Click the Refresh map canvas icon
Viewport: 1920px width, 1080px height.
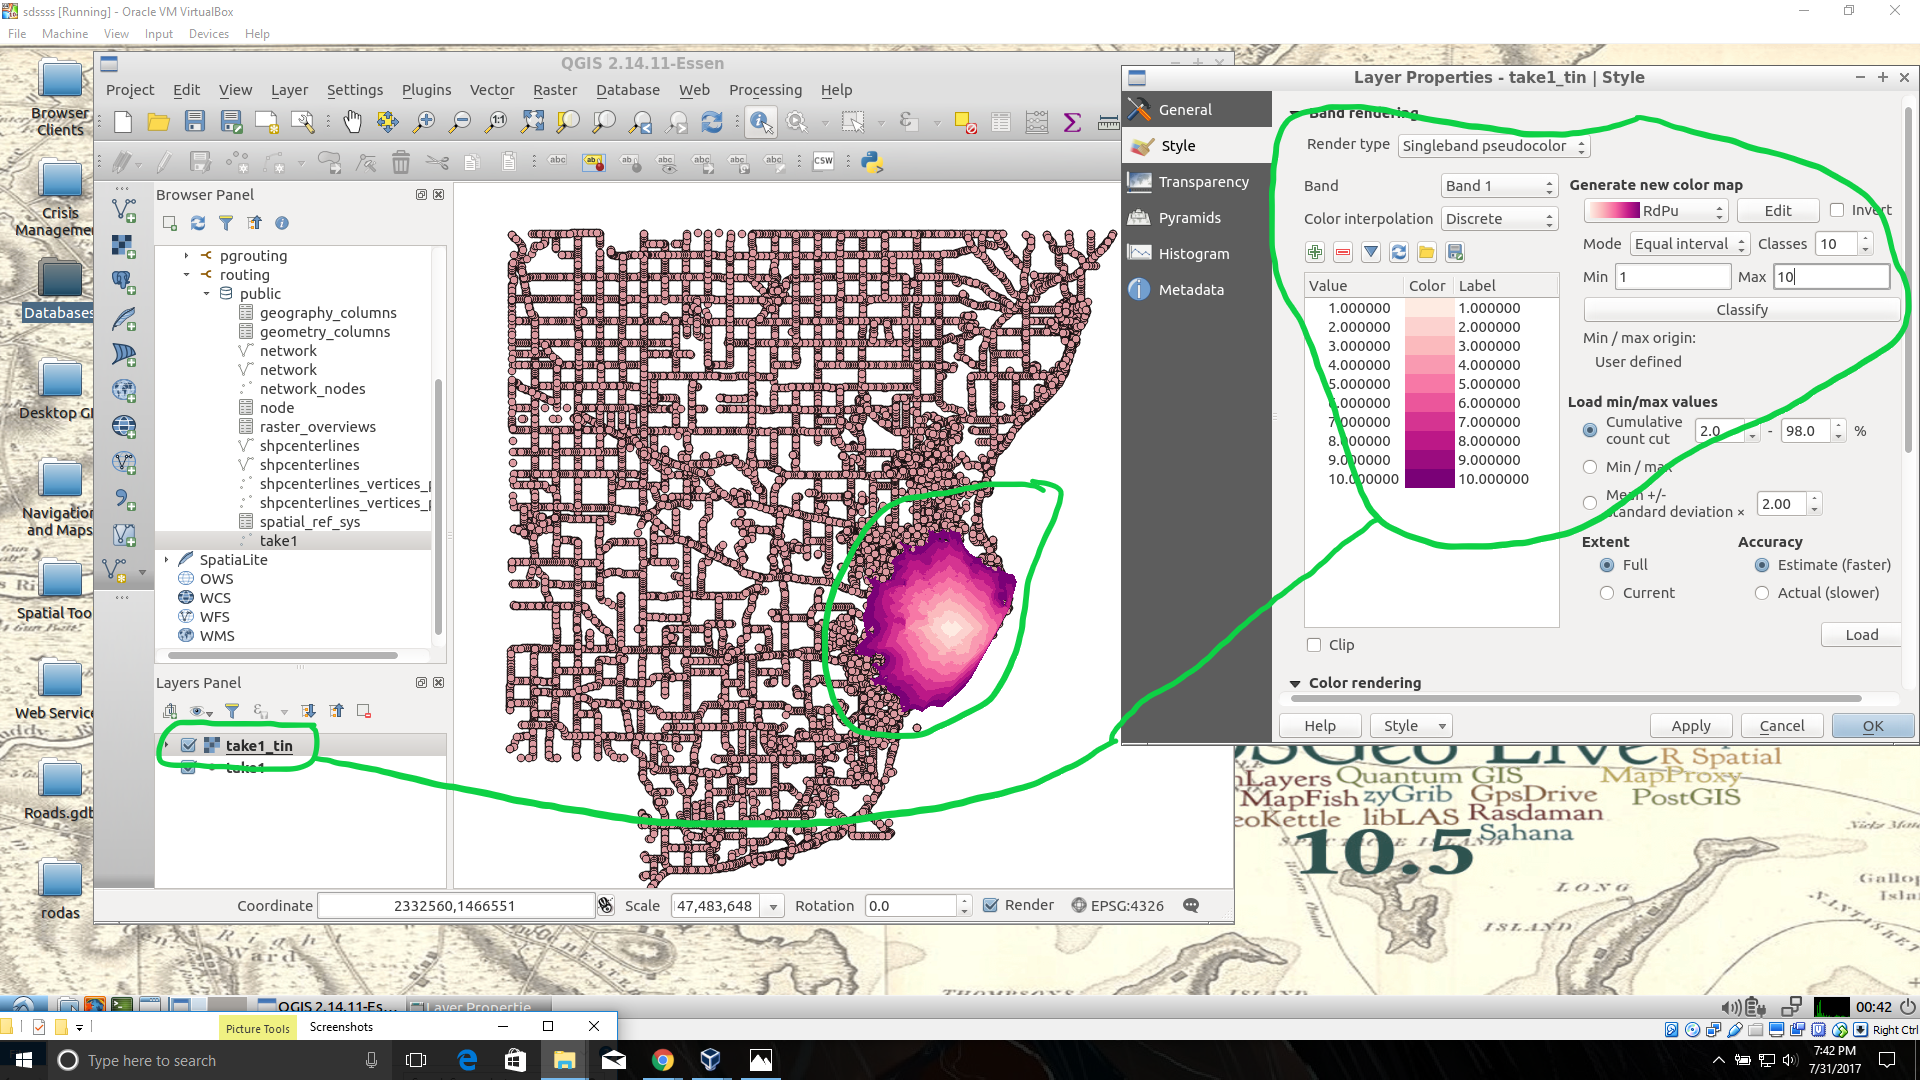click(712, 122)
